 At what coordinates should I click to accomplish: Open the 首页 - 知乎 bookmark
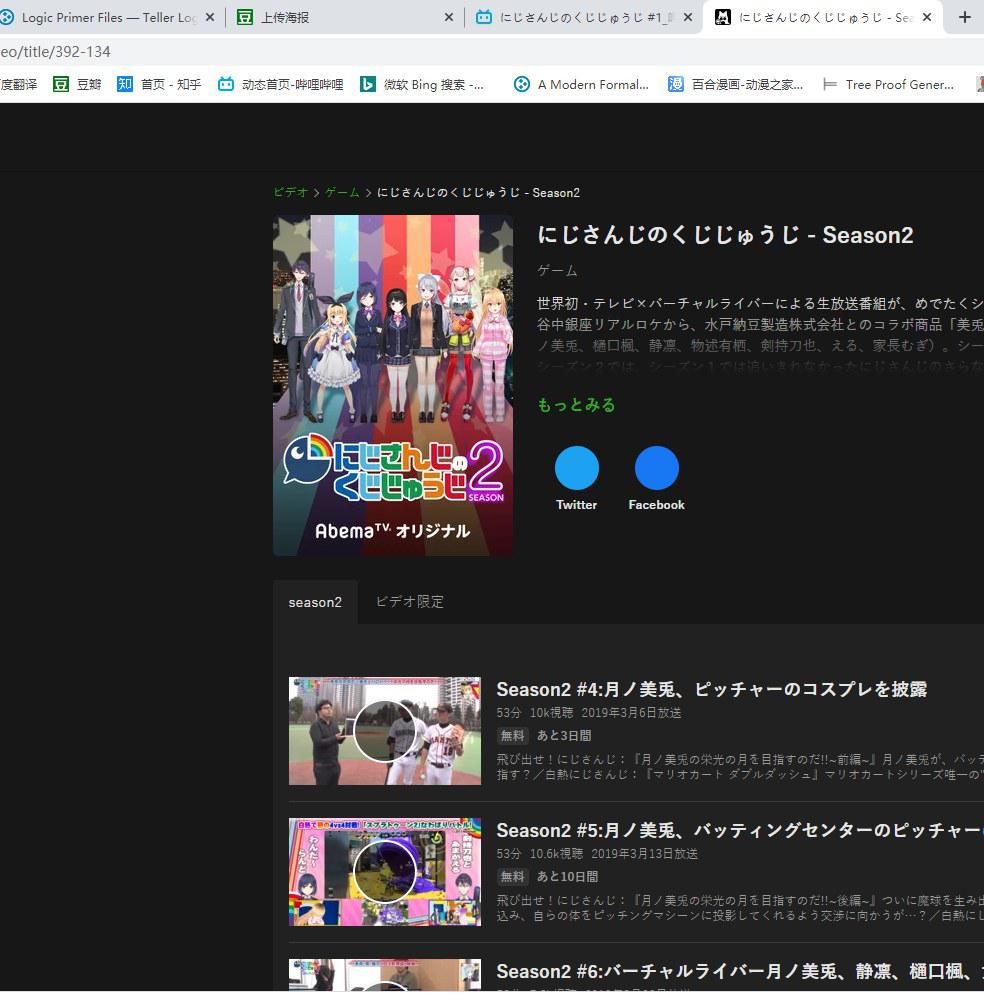point(159,85)
